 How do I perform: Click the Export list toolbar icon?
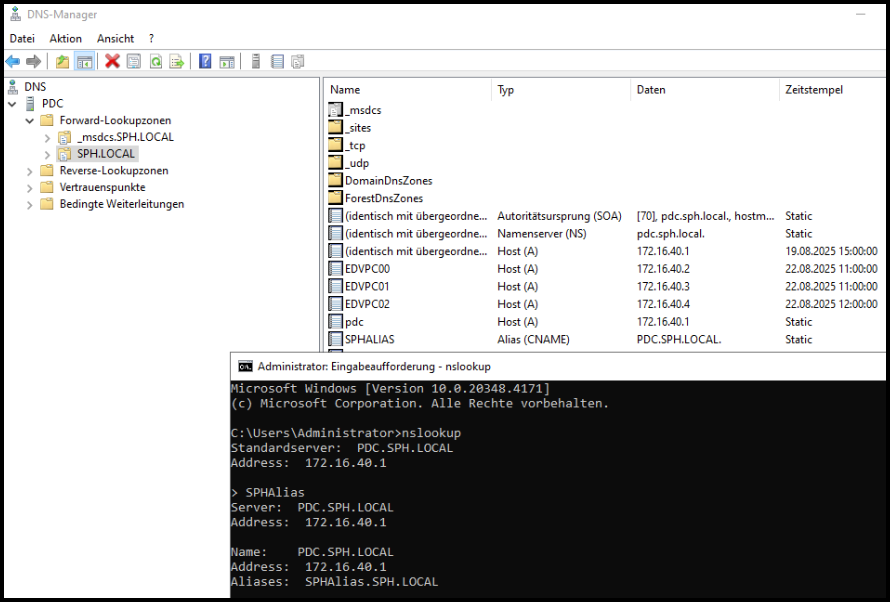[177, 62]
